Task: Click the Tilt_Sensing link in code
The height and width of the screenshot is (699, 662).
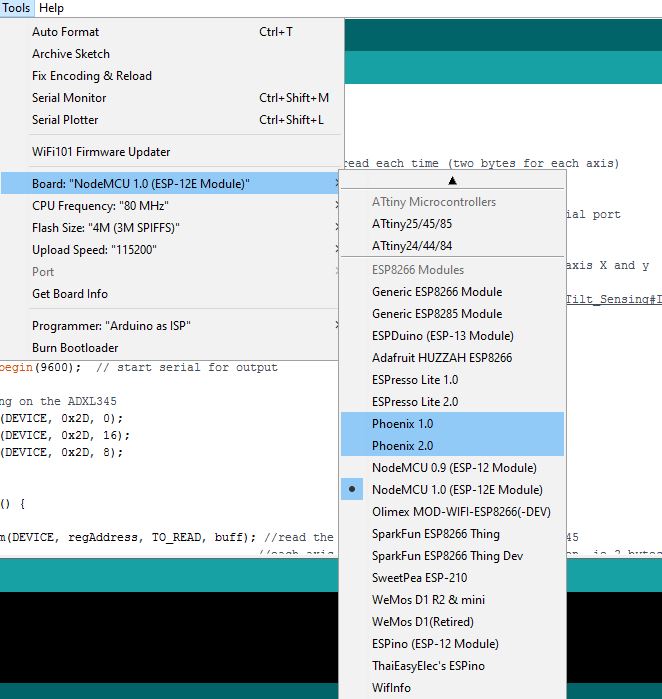Action: coord(614,299)
